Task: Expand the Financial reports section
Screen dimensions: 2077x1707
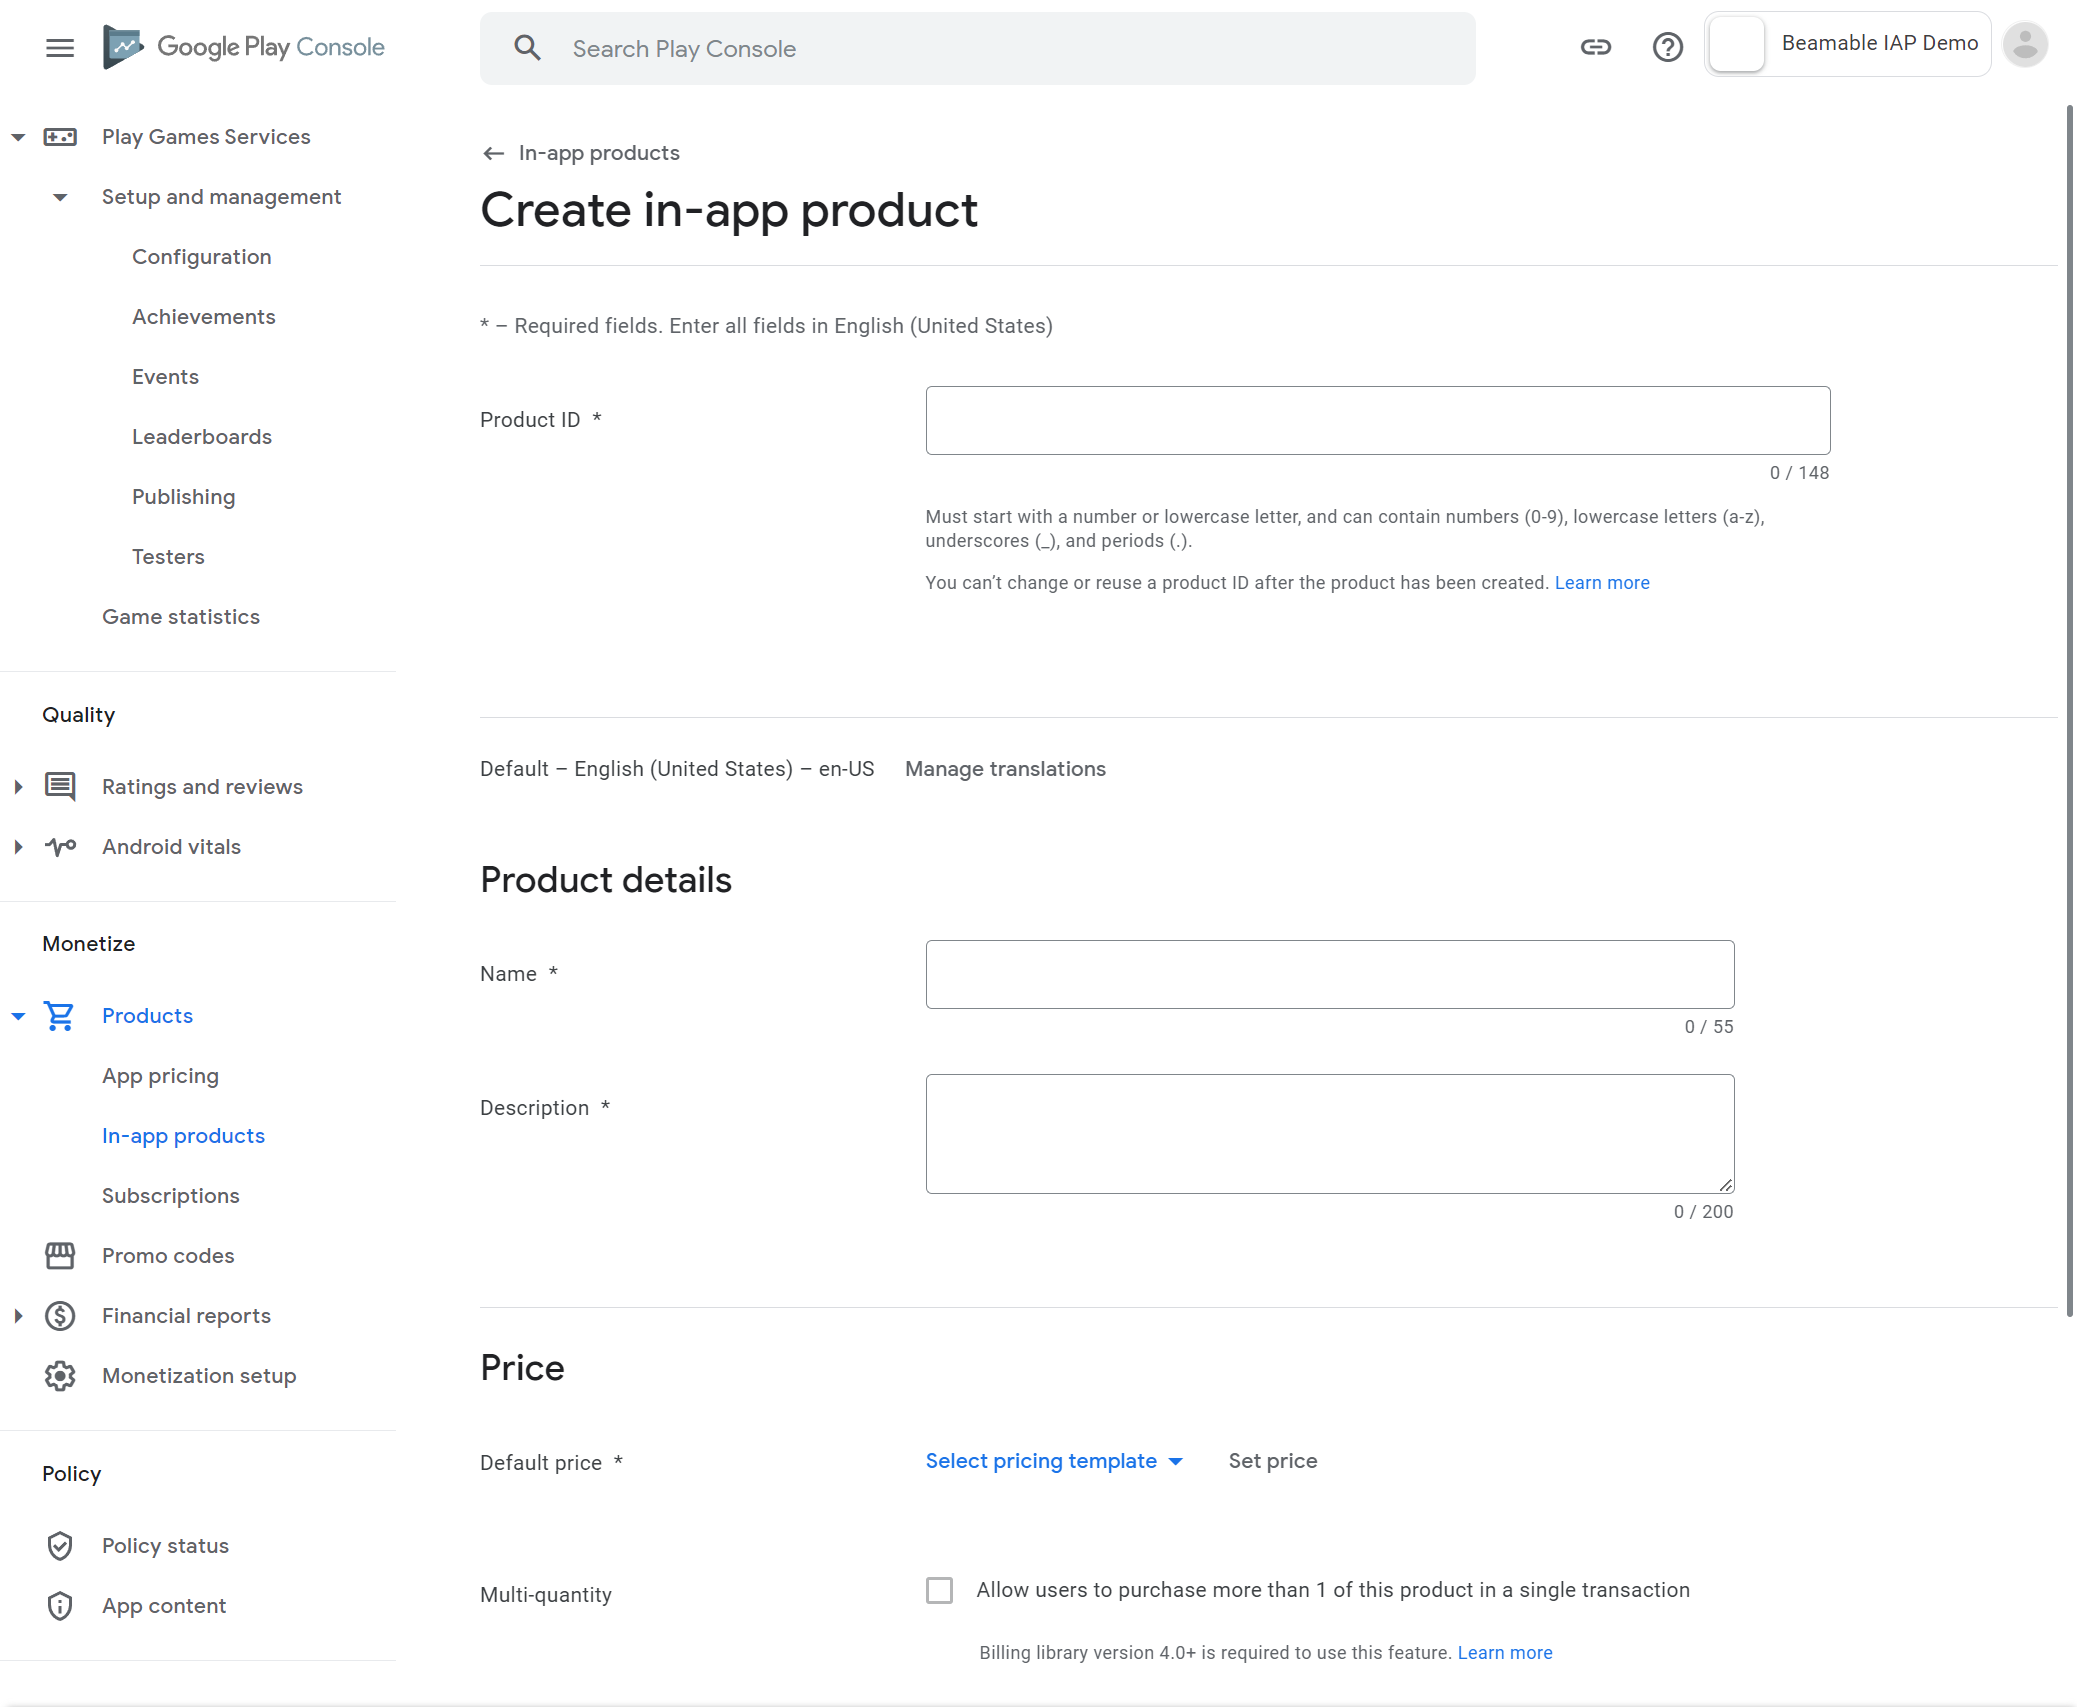Action: click(18, 1316)
